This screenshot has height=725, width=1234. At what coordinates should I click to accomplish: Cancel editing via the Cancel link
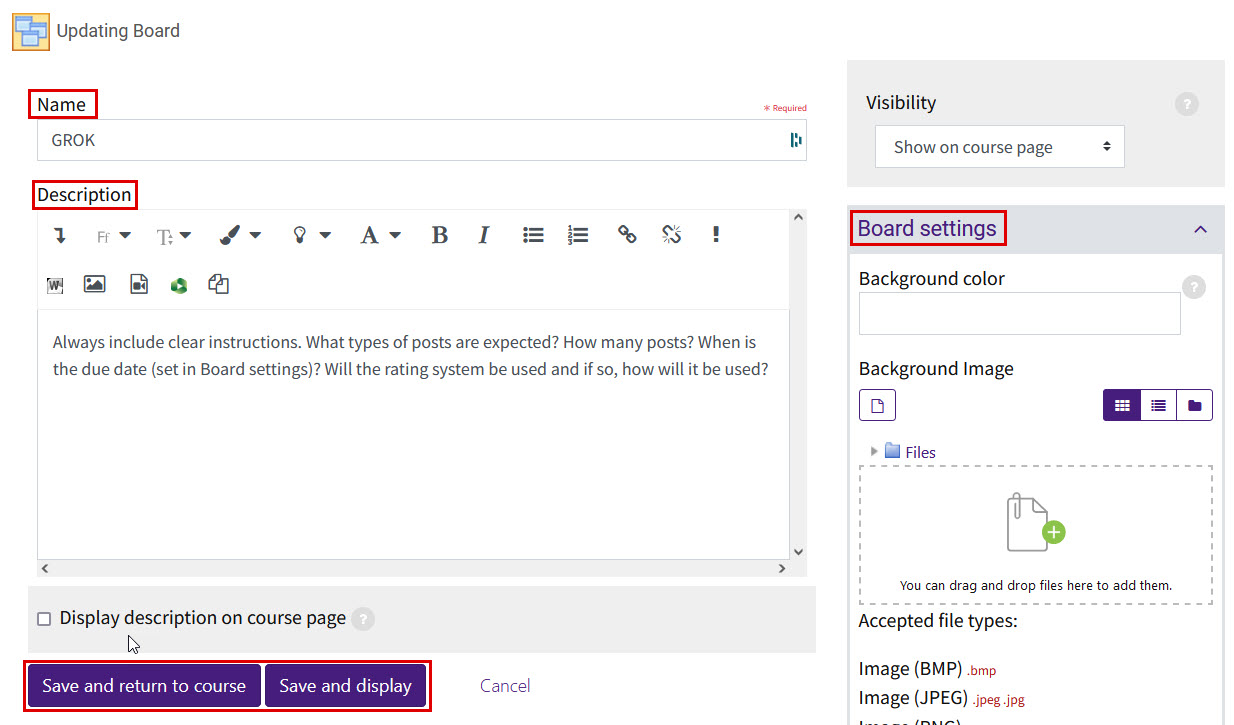(x=504, y=686)
